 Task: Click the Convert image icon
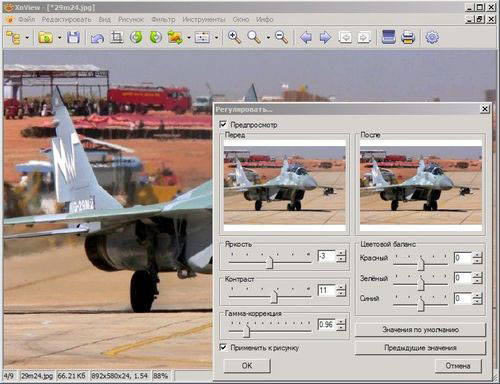pos(175,38)
